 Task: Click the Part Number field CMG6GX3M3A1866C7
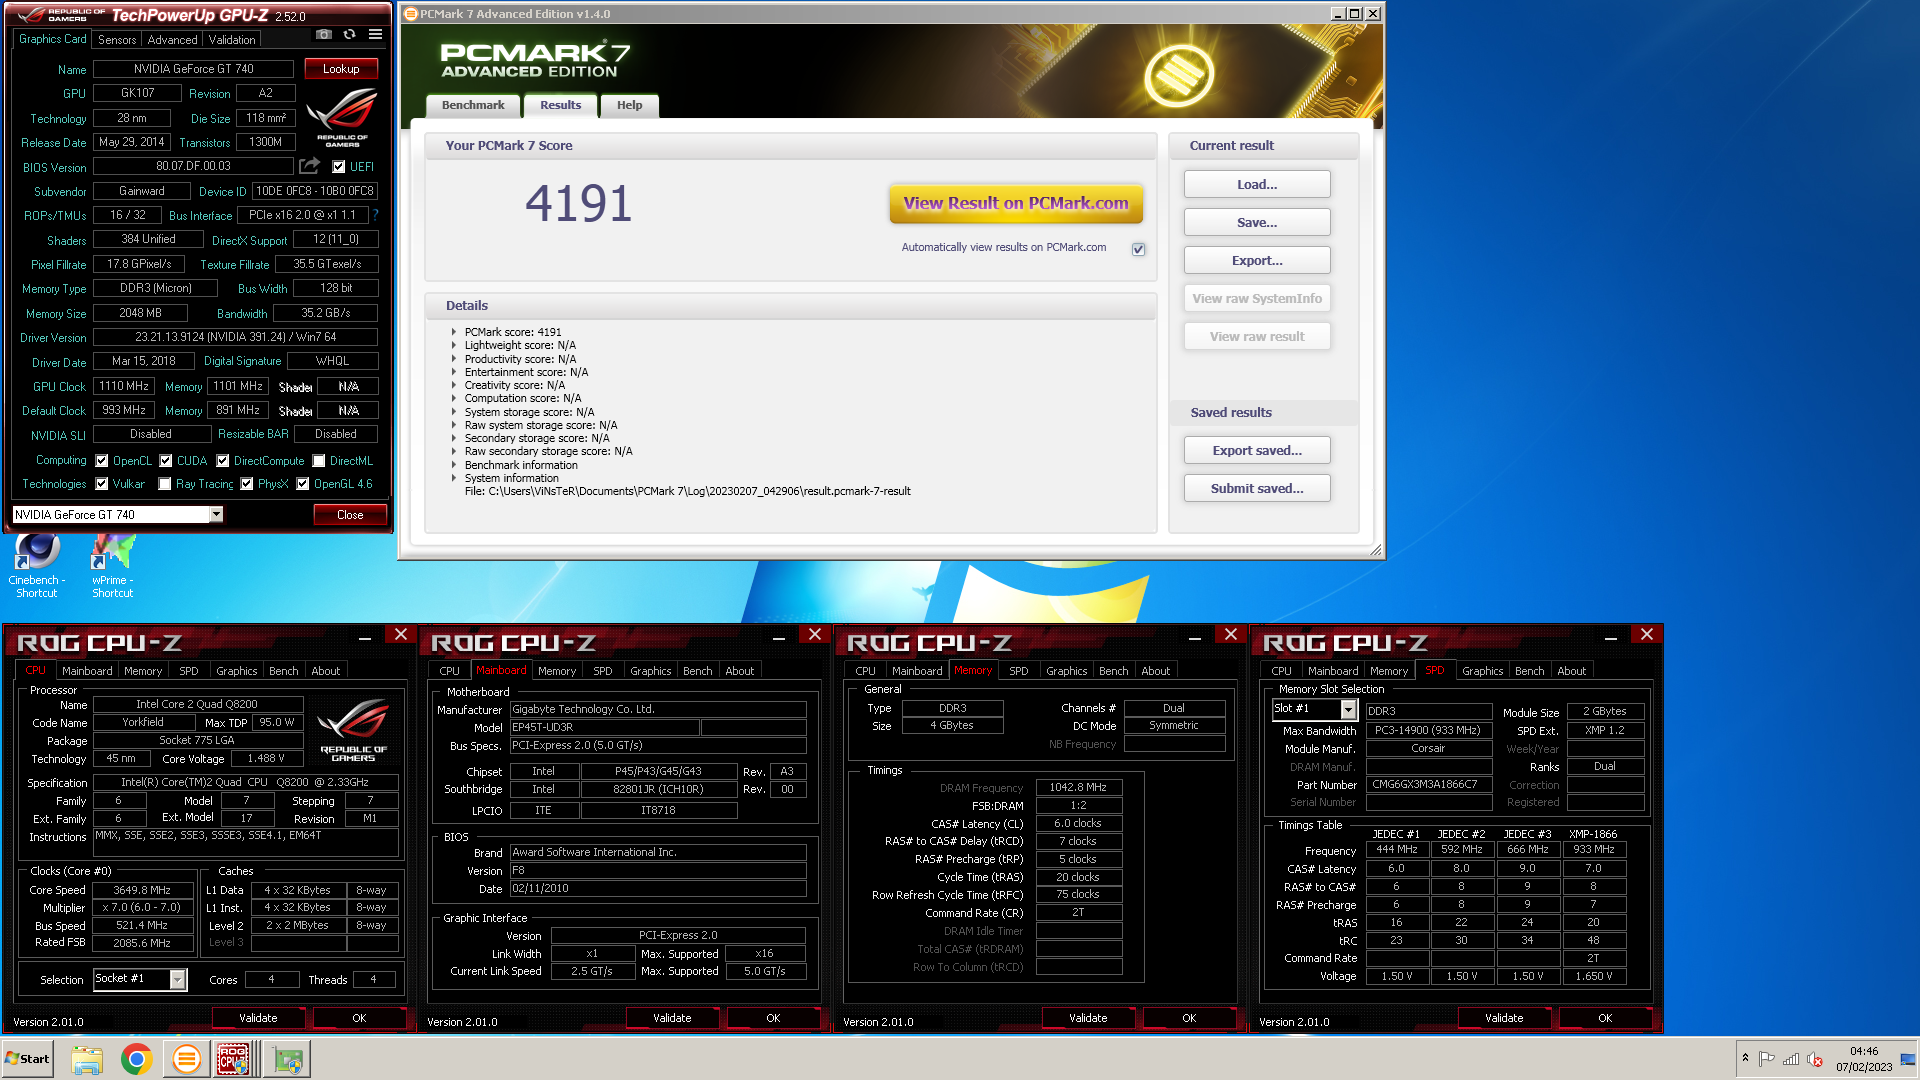coord(1428,784)
